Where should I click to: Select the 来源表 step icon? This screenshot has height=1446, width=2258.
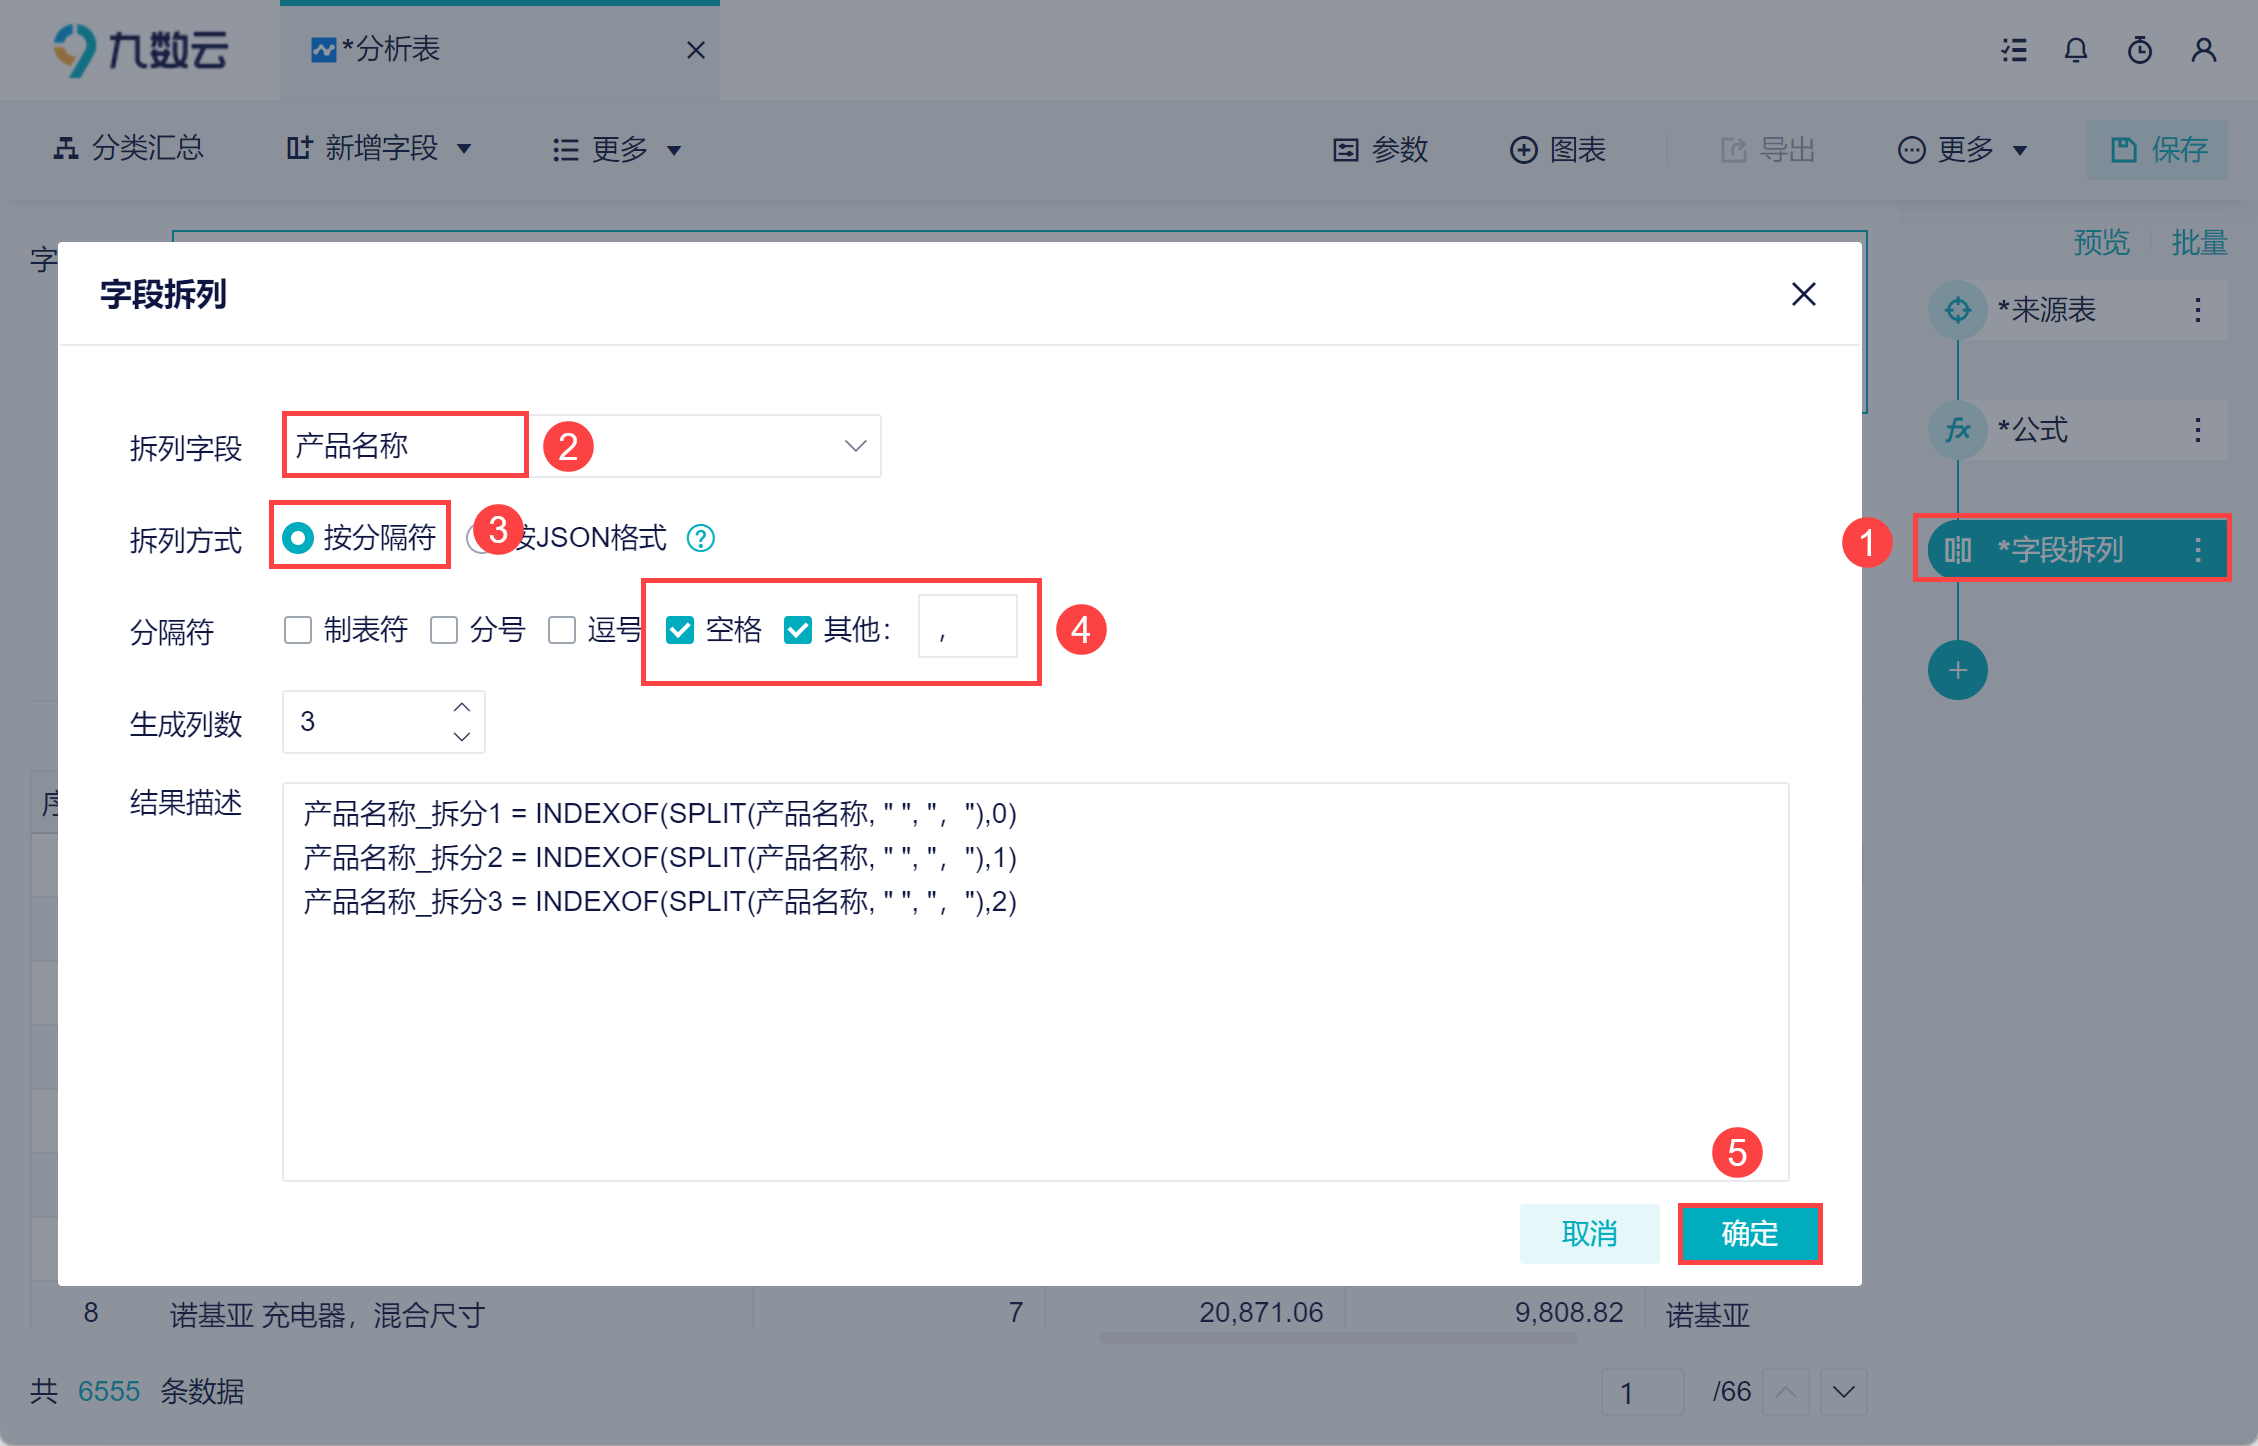1957,310
